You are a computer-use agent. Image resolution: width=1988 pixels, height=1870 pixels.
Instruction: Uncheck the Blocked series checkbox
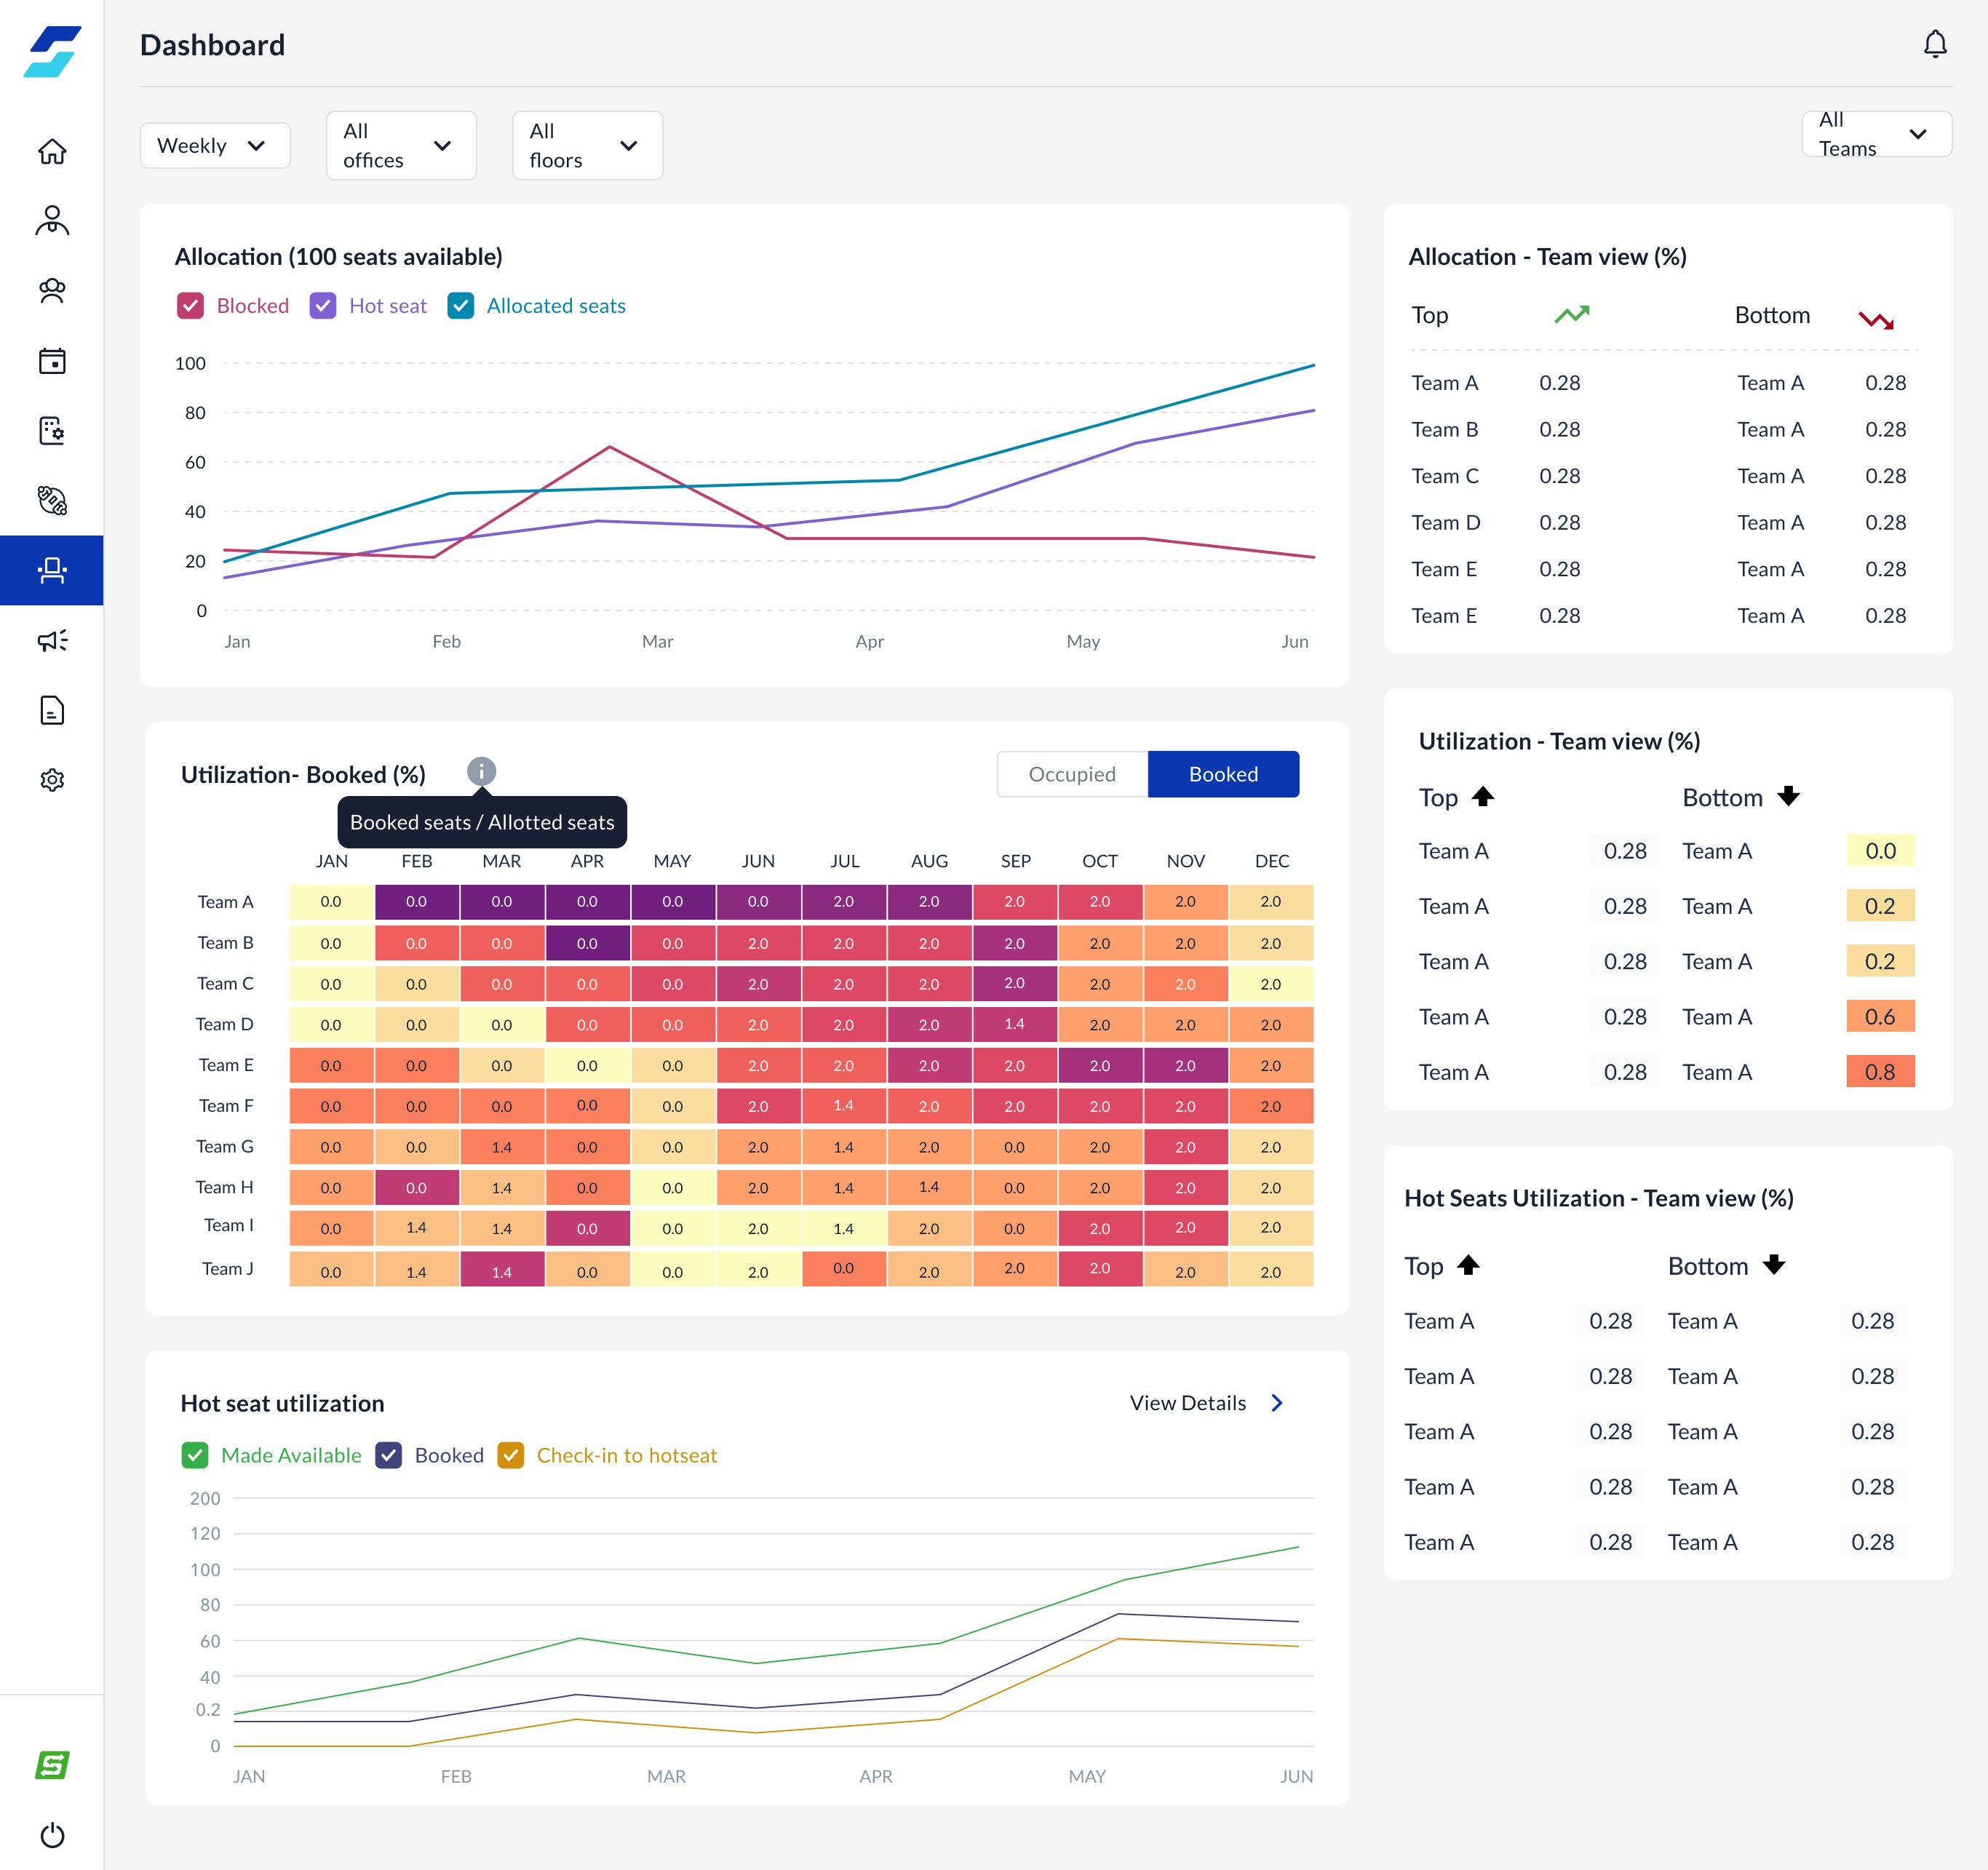(190, 306)
